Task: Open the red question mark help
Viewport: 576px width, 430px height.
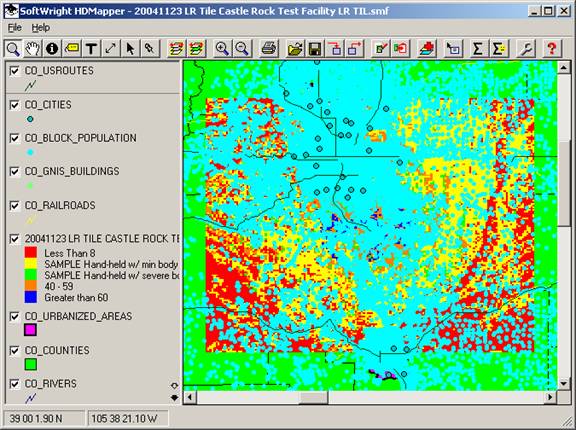Action: [x=551, y=48]
